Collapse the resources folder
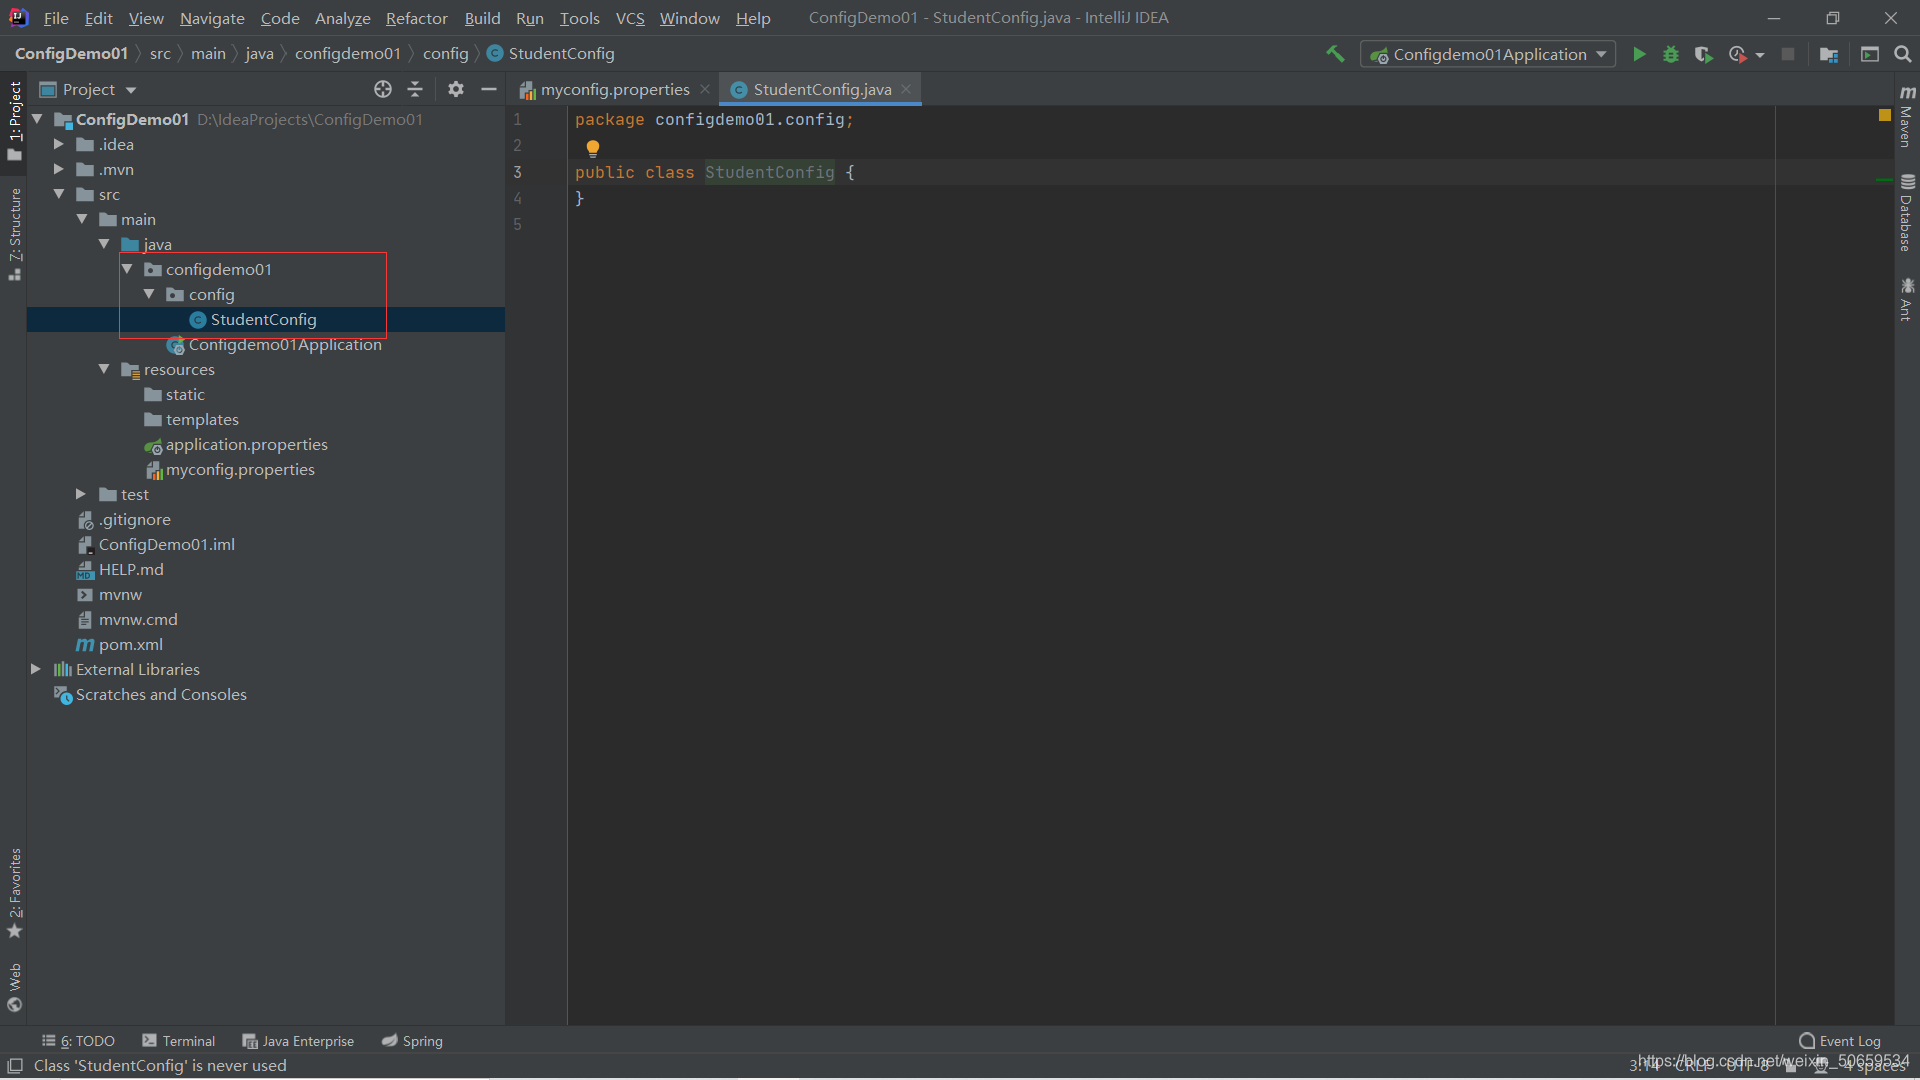This screenshot has width=1920, height=1080. coord(104,369)
